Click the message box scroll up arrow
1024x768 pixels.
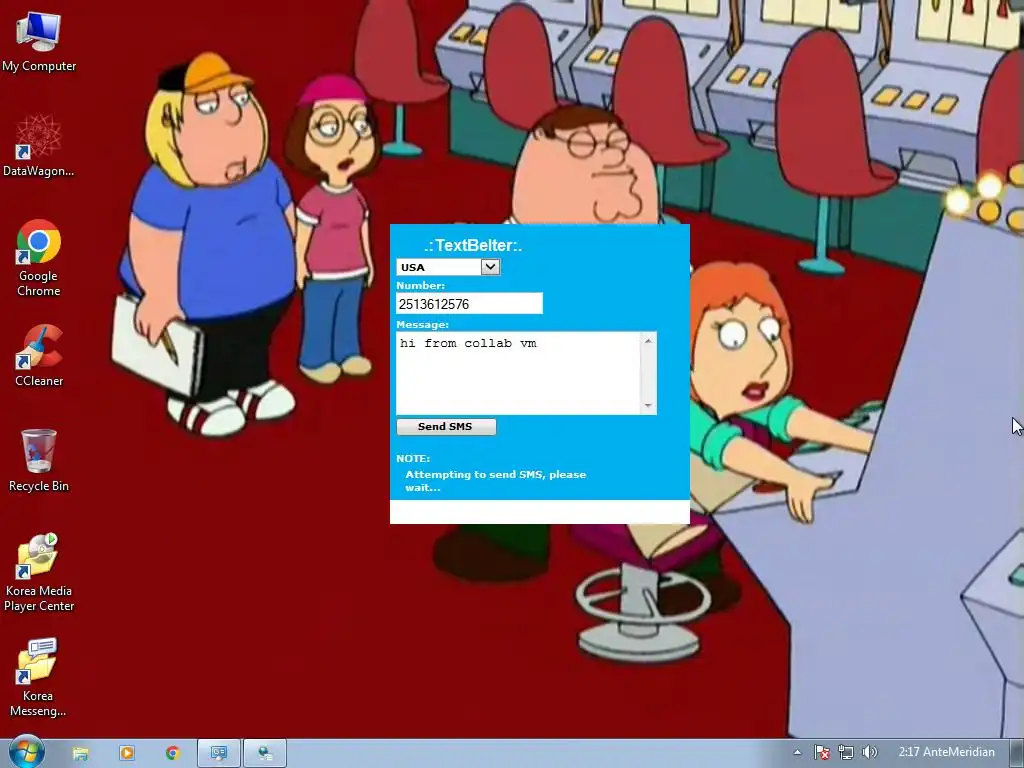pos(648,340)
